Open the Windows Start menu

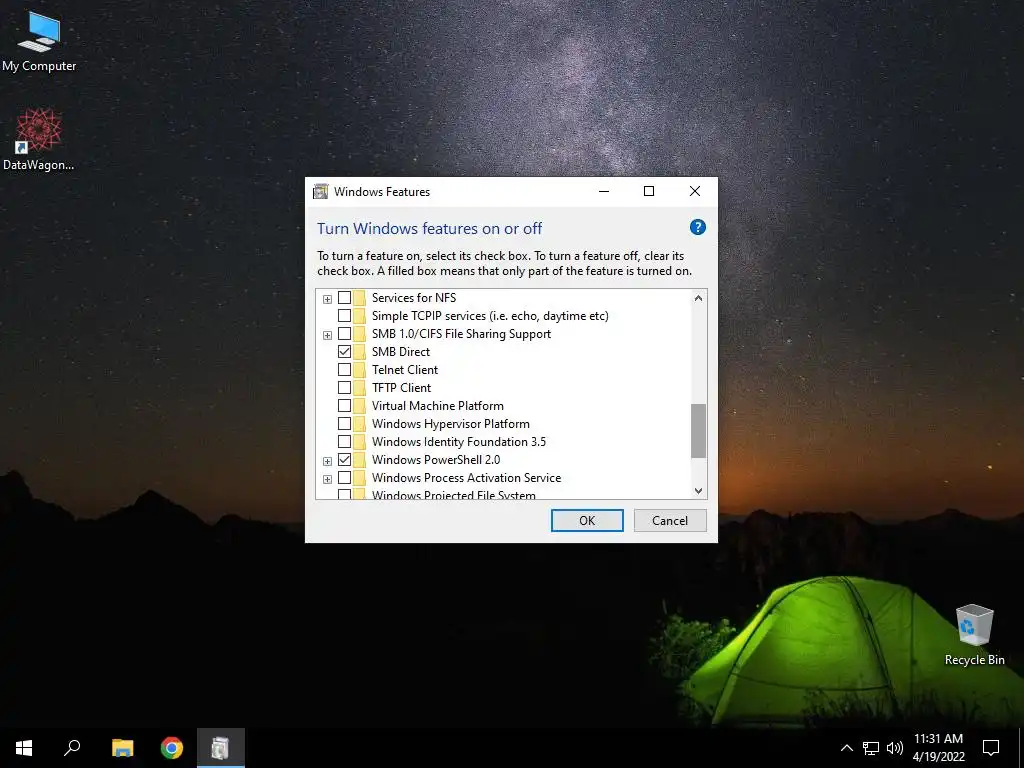[x=24, y=748]
